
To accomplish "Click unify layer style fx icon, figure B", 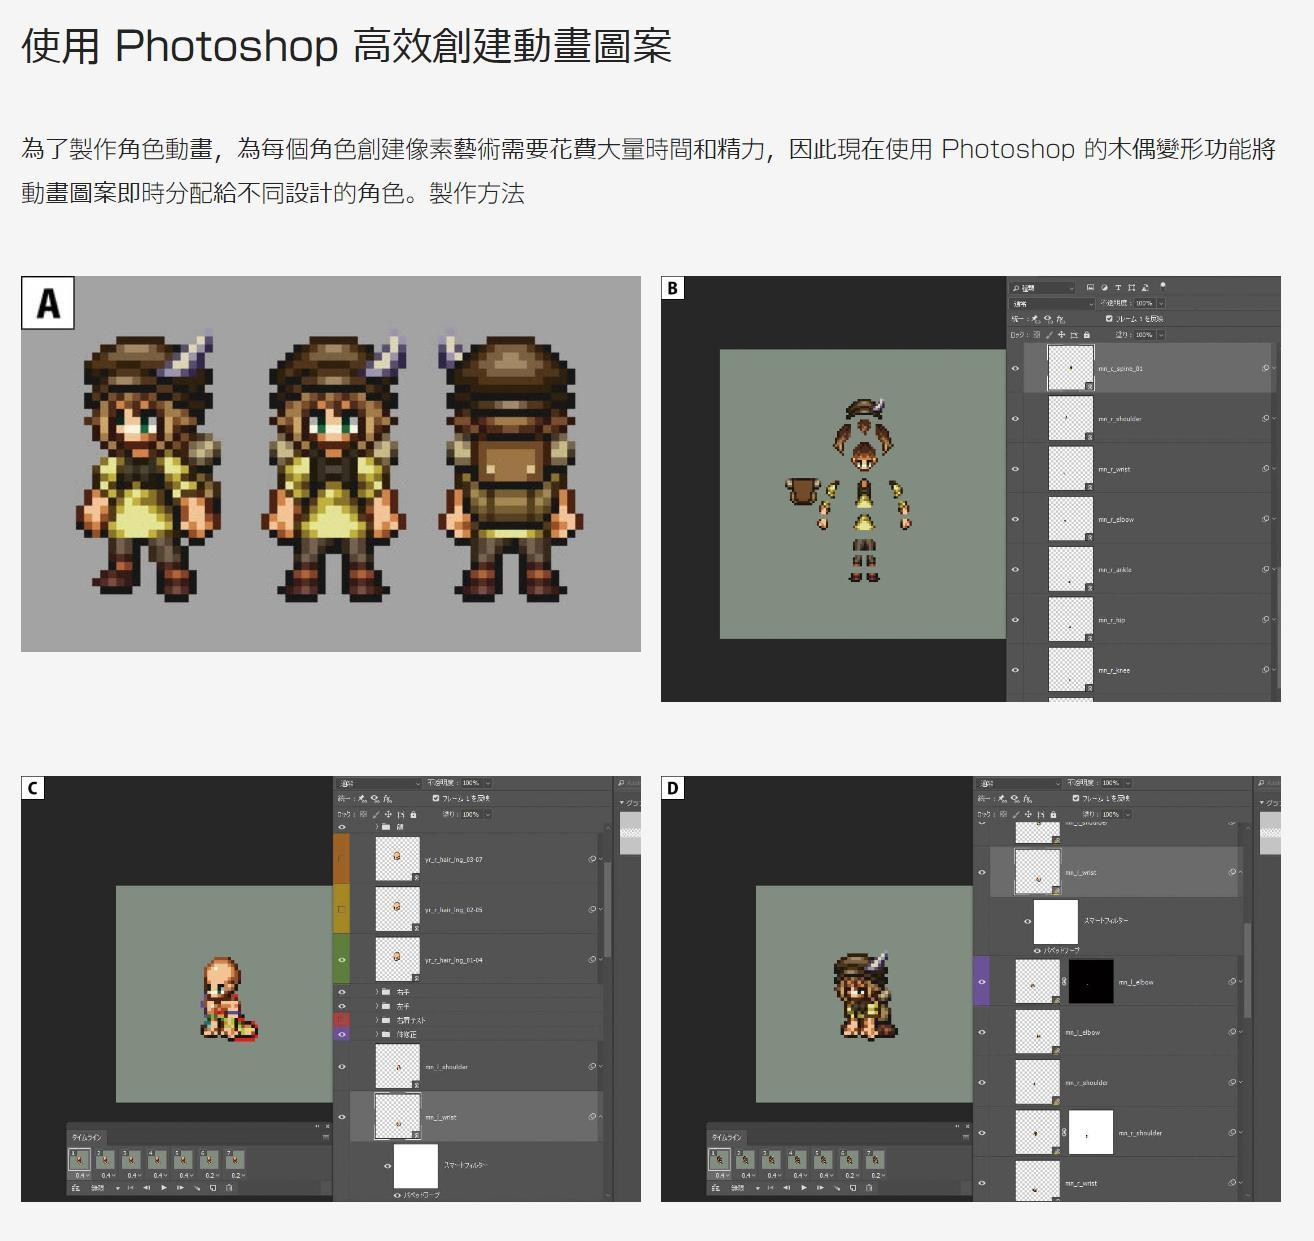I will pos(1061,319).
